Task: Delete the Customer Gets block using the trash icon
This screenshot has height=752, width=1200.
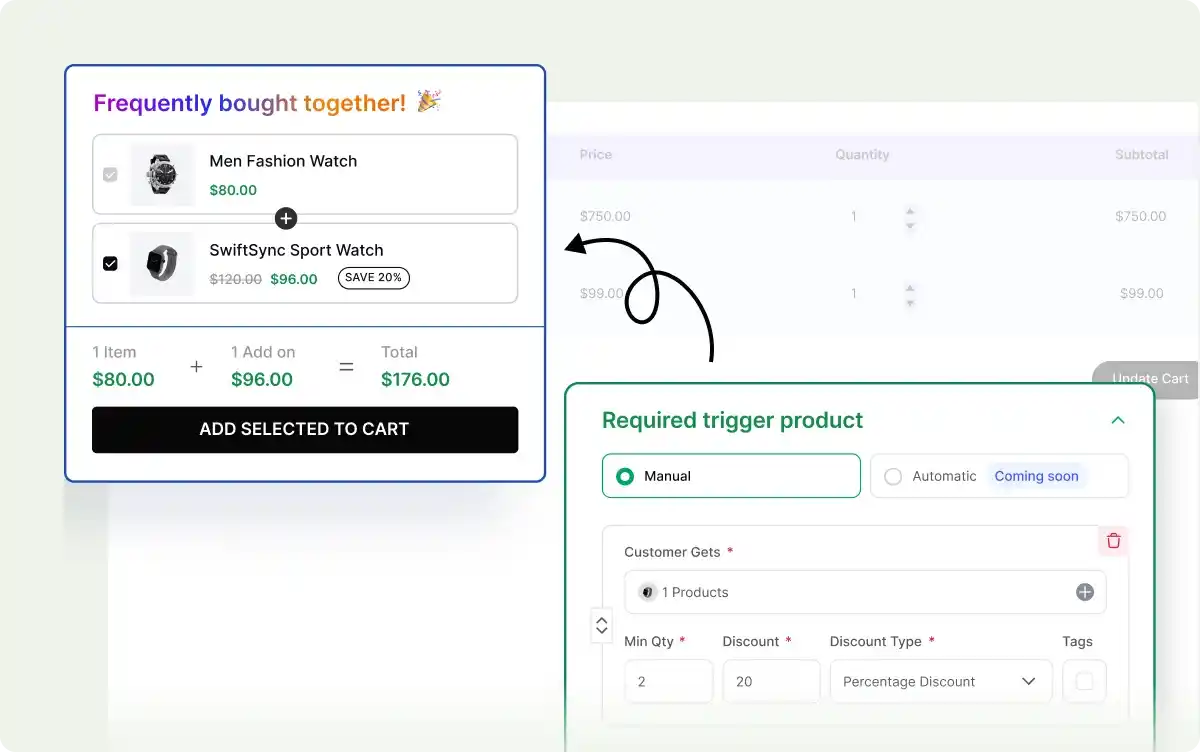Action: pyautogui.click(x=1113, y=540)
